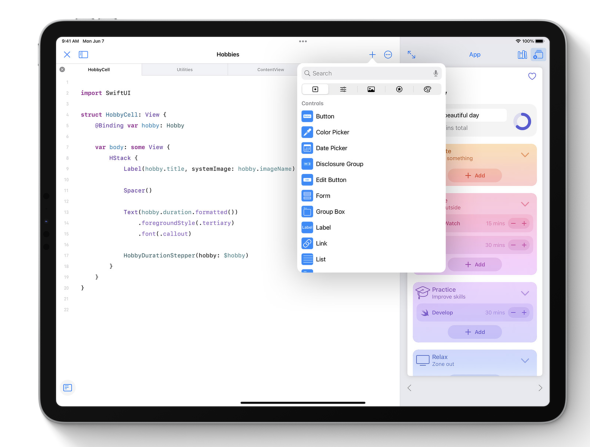The height and width of the screenshot is (447, 590).
Task: Switch to the ContentView tab
Action: (271, 70)
